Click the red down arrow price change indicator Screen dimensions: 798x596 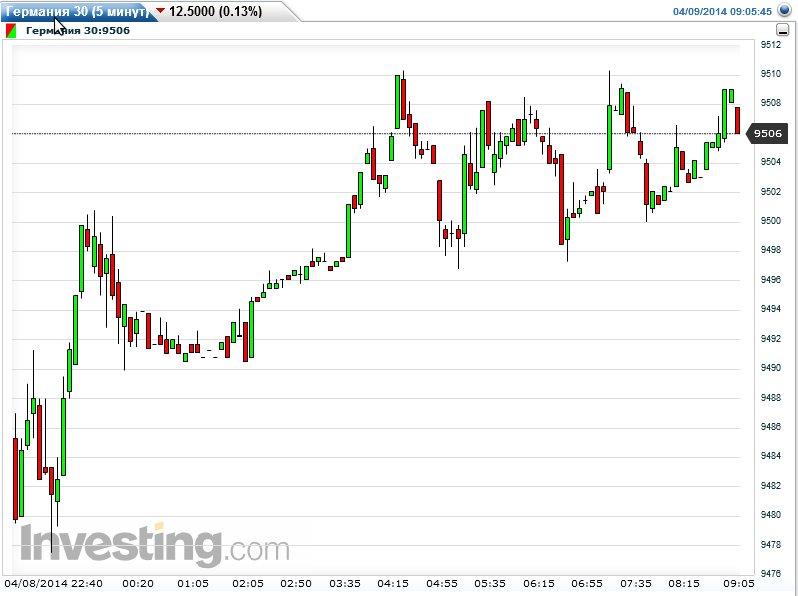pyautogui.click(x=160, y=12)
